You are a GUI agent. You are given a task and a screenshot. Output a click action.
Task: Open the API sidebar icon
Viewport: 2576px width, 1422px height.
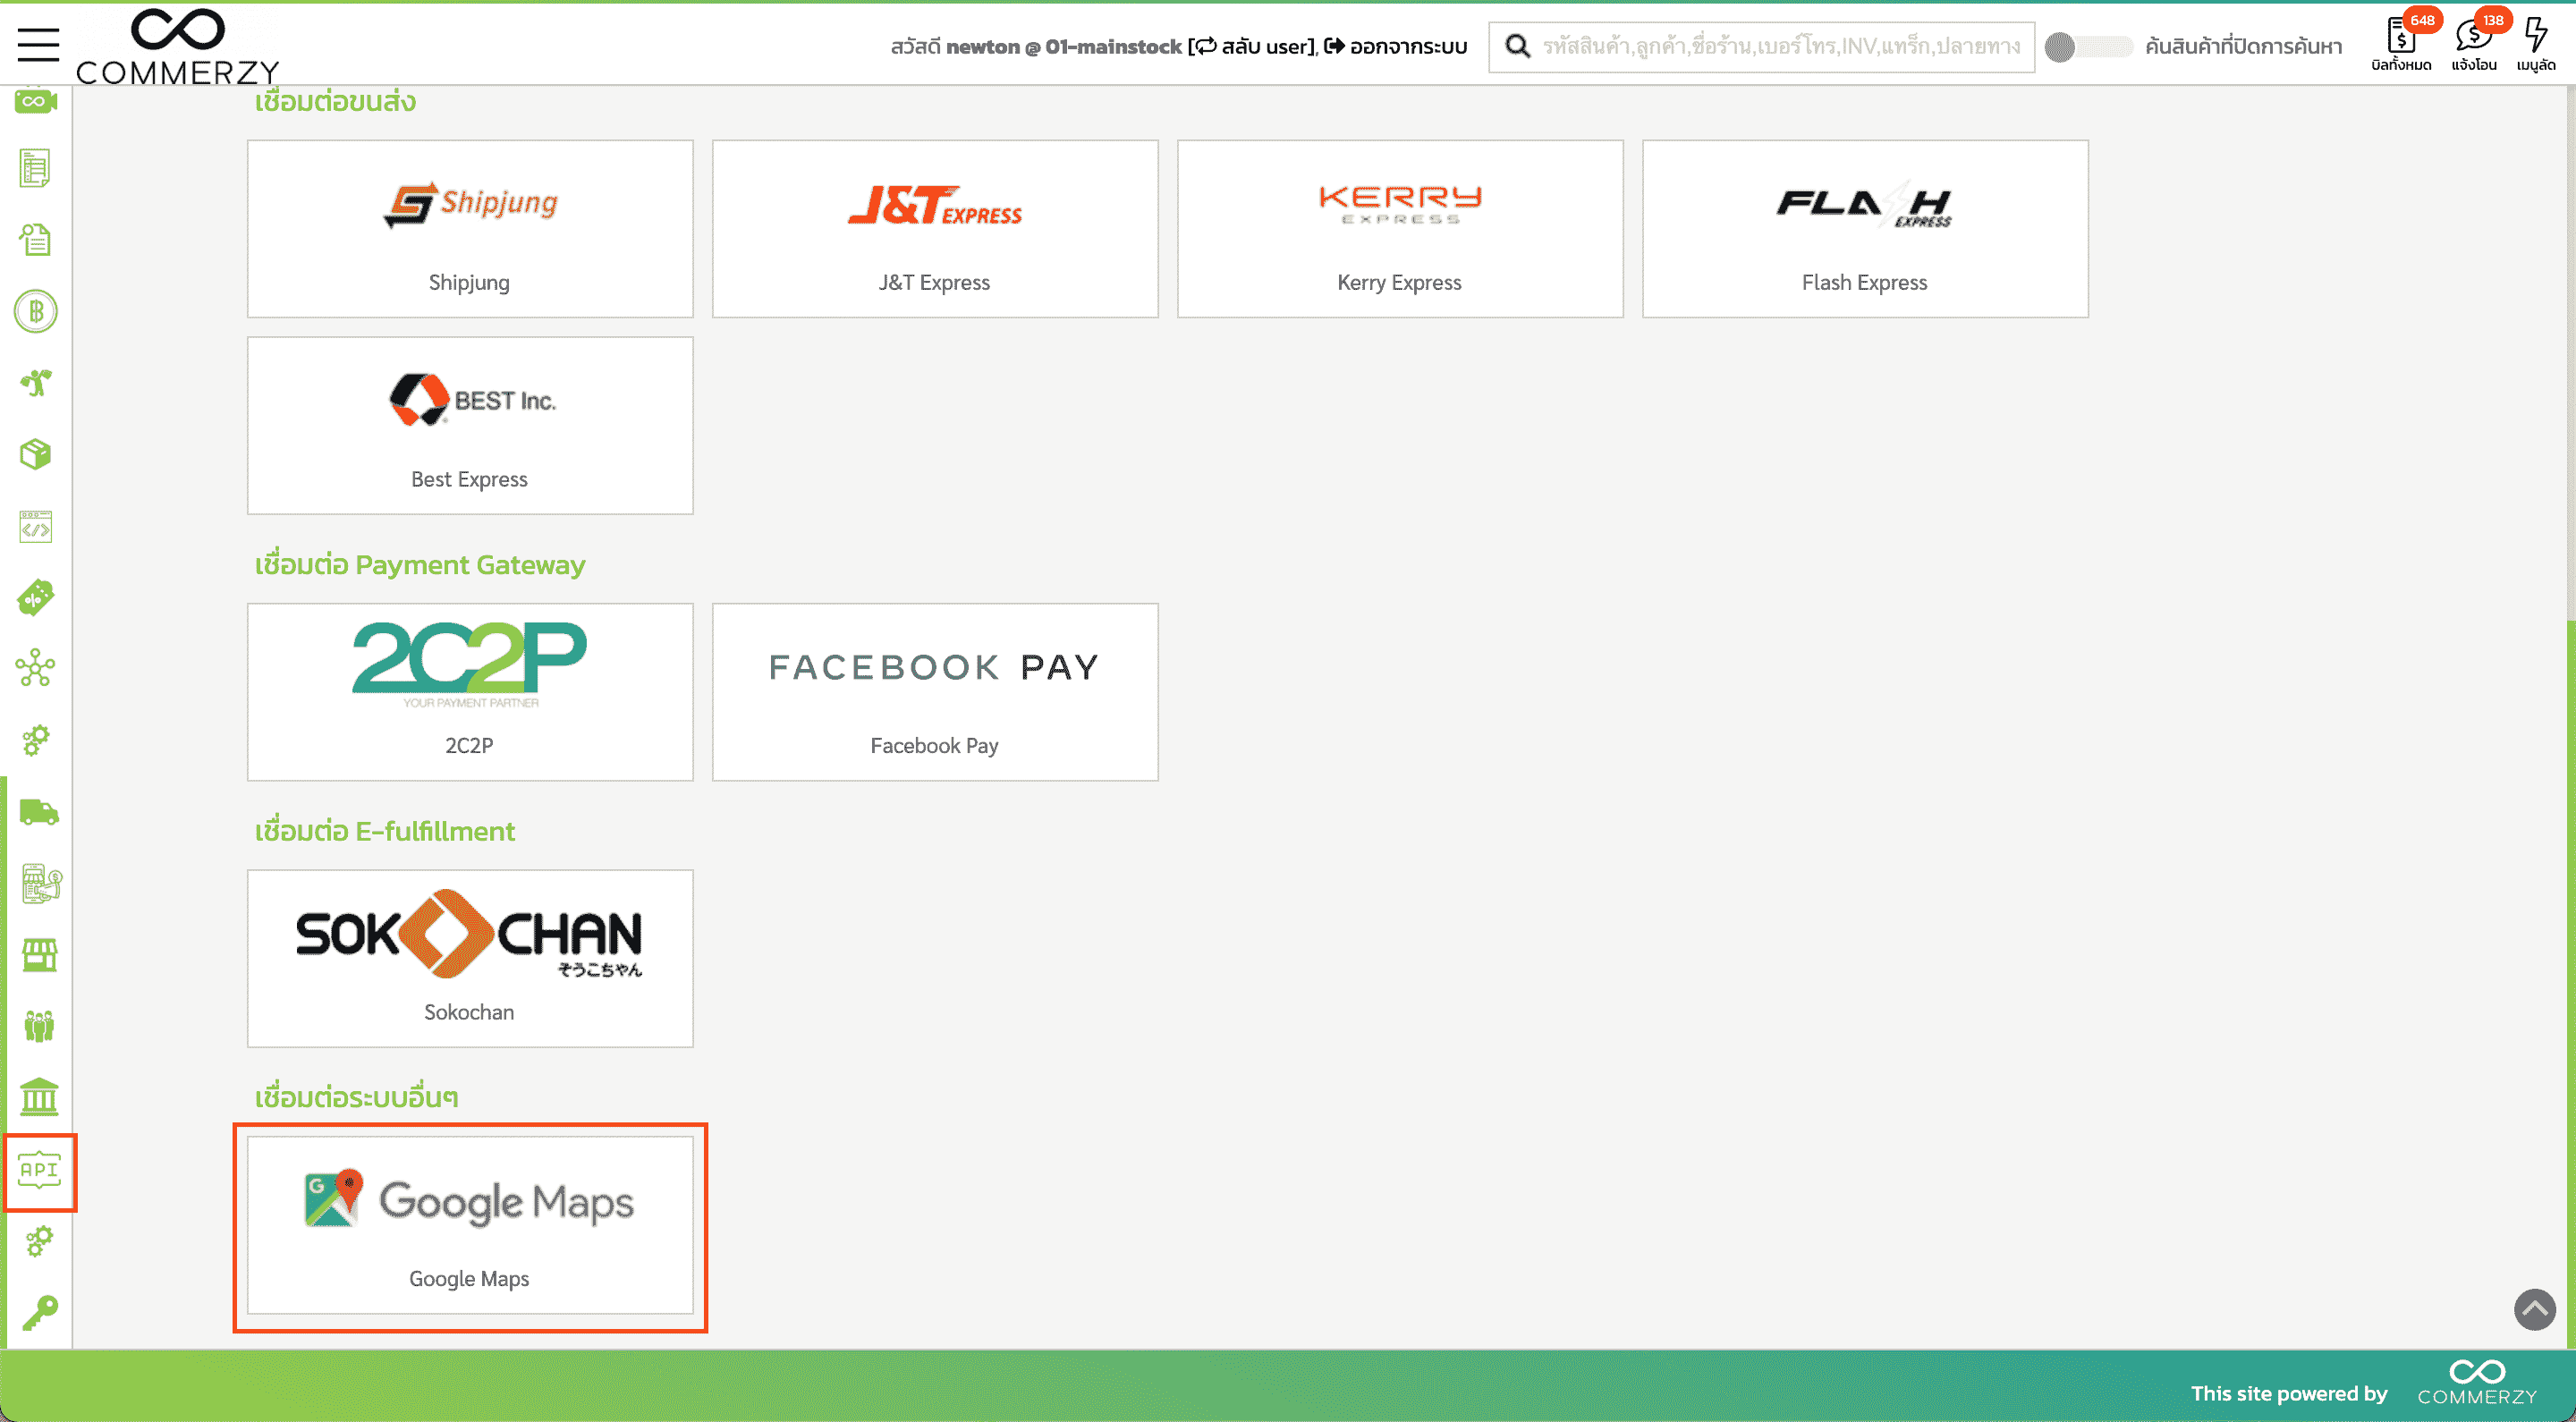40,1170
